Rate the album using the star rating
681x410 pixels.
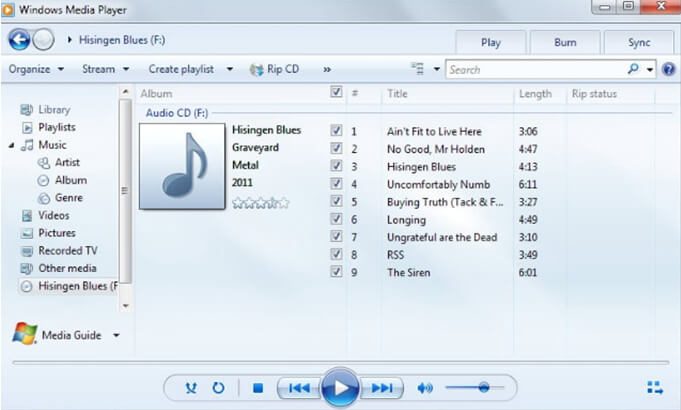click(x=261, y=203)
